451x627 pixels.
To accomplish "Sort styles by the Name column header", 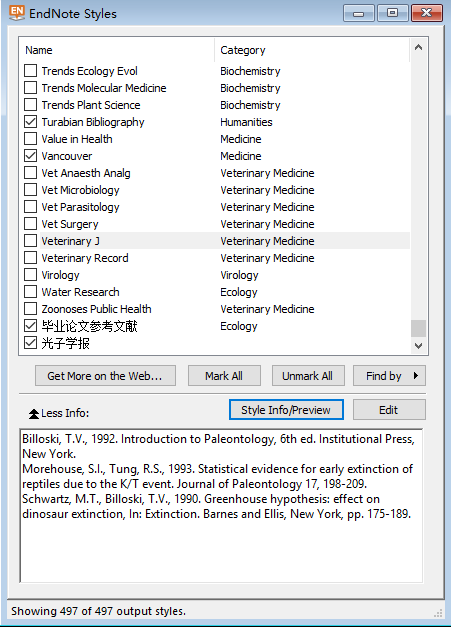I will coord(117,50).
